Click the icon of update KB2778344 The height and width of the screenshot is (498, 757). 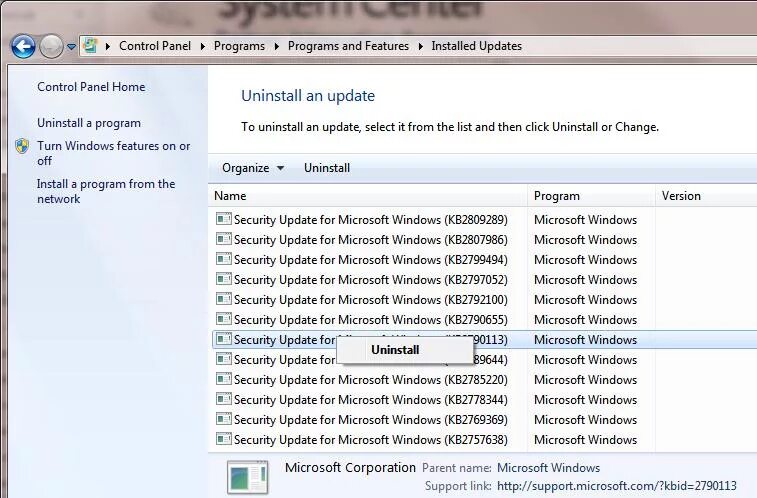[224, 400]
